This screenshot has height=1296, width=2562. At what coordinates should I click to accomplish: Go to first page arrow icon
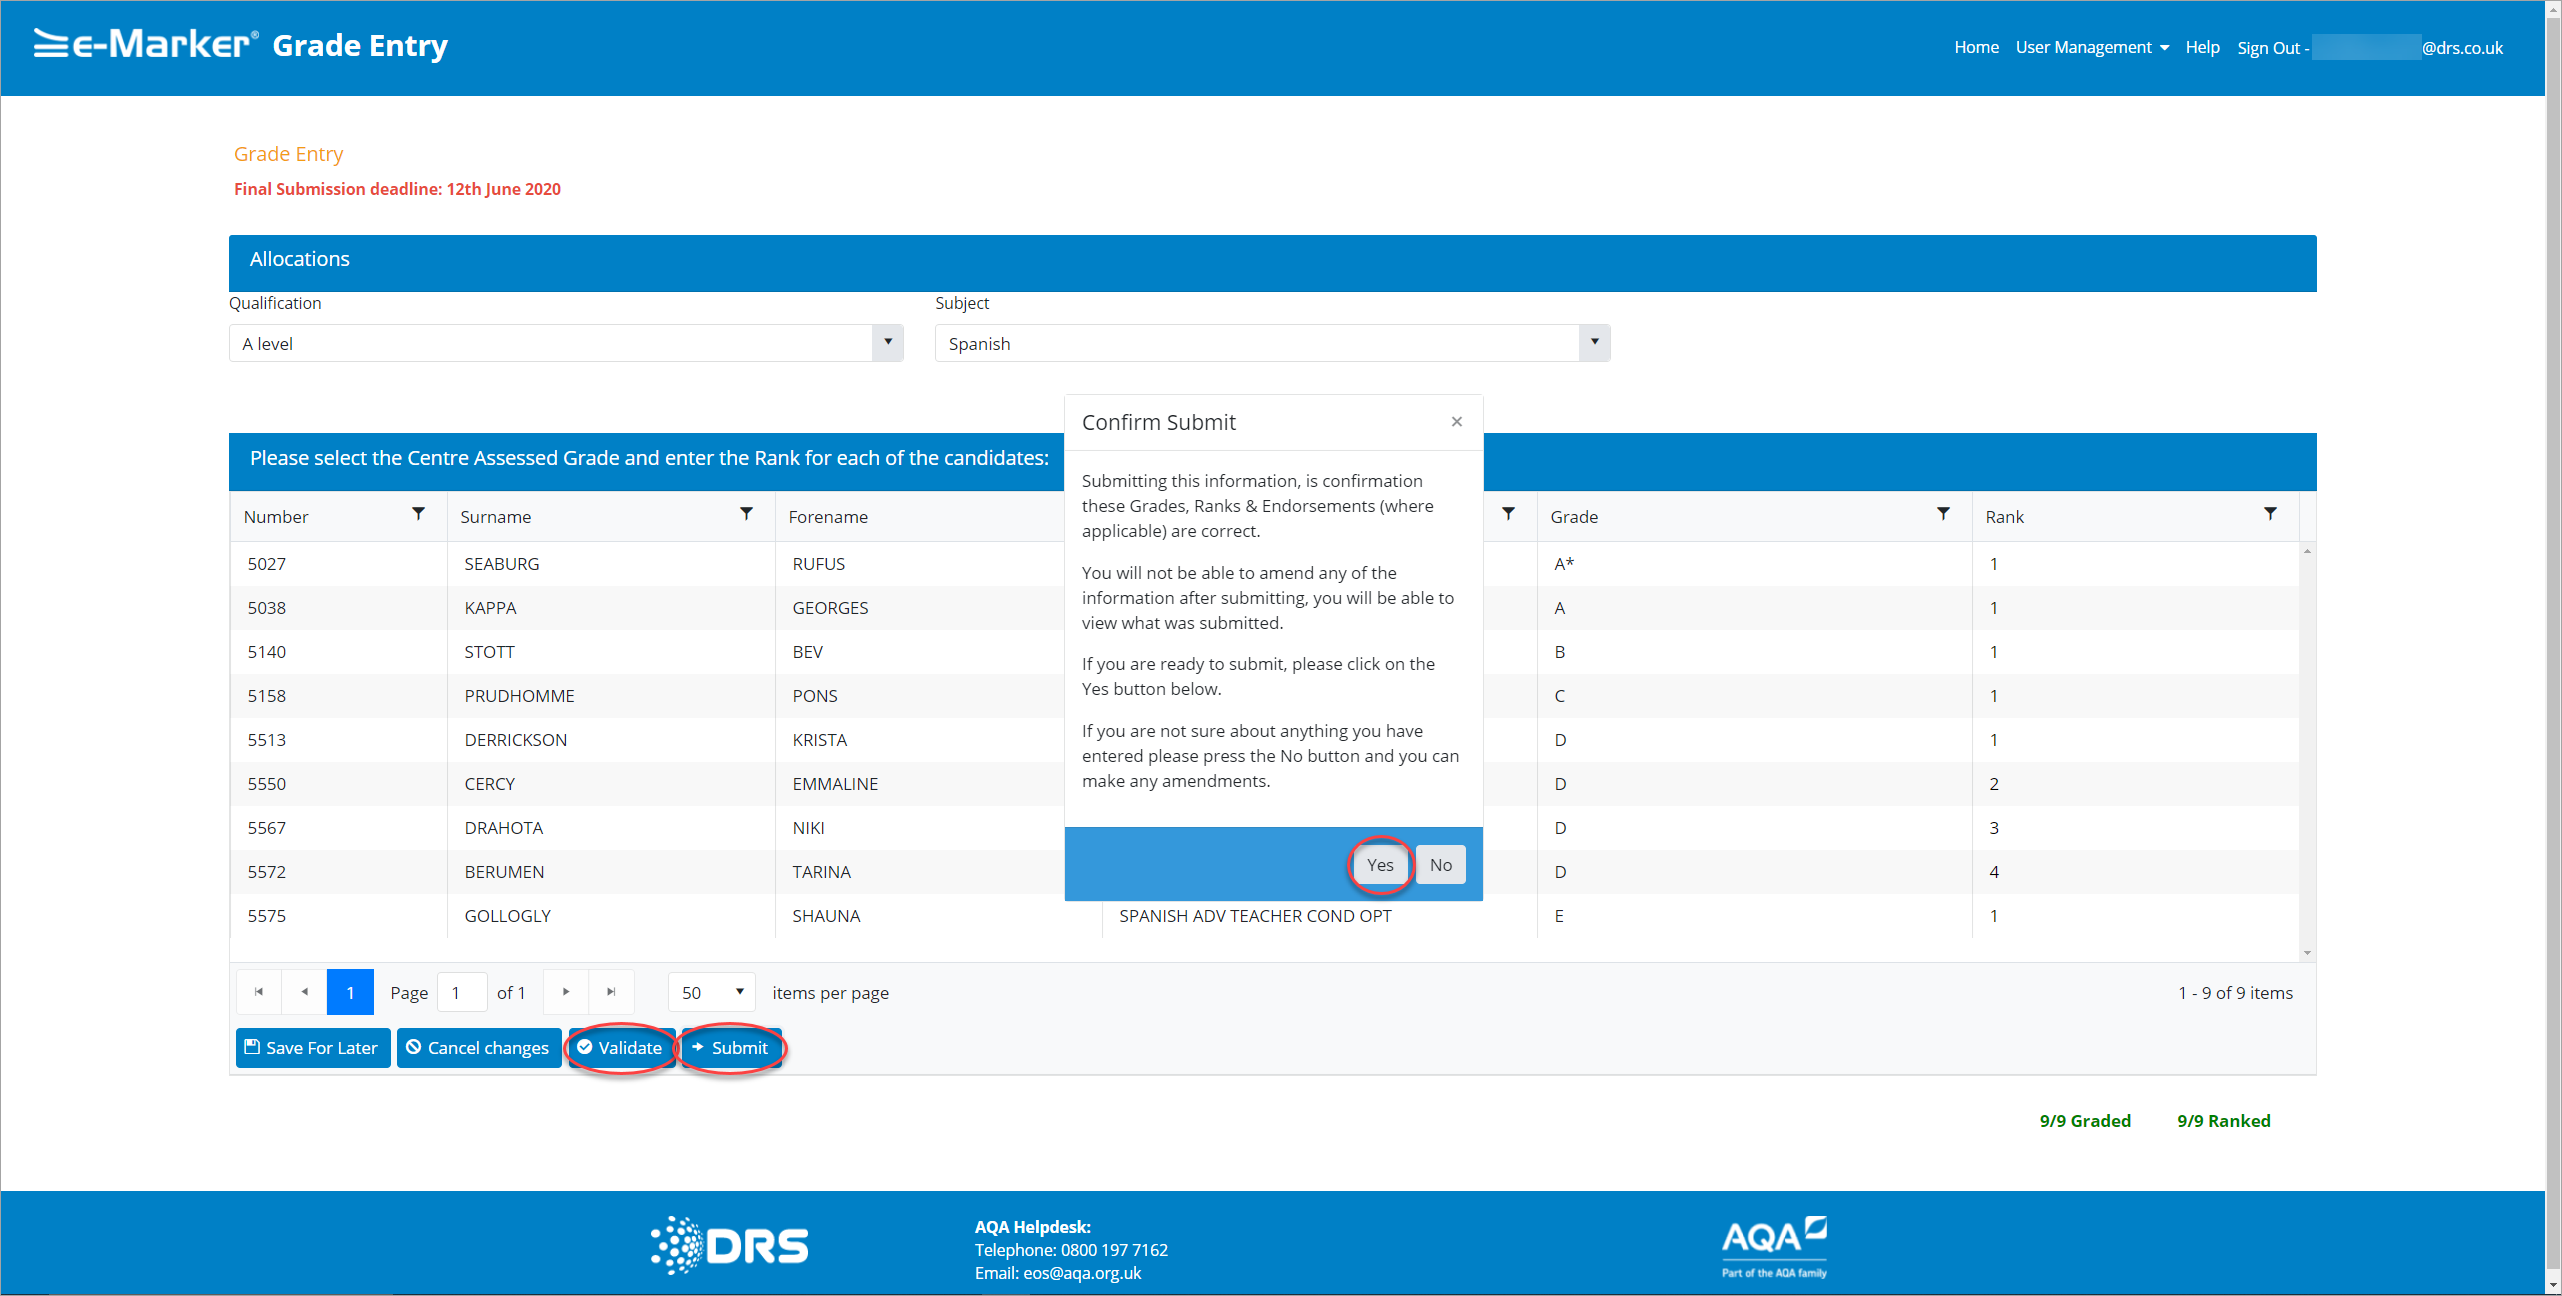[259, 992]
